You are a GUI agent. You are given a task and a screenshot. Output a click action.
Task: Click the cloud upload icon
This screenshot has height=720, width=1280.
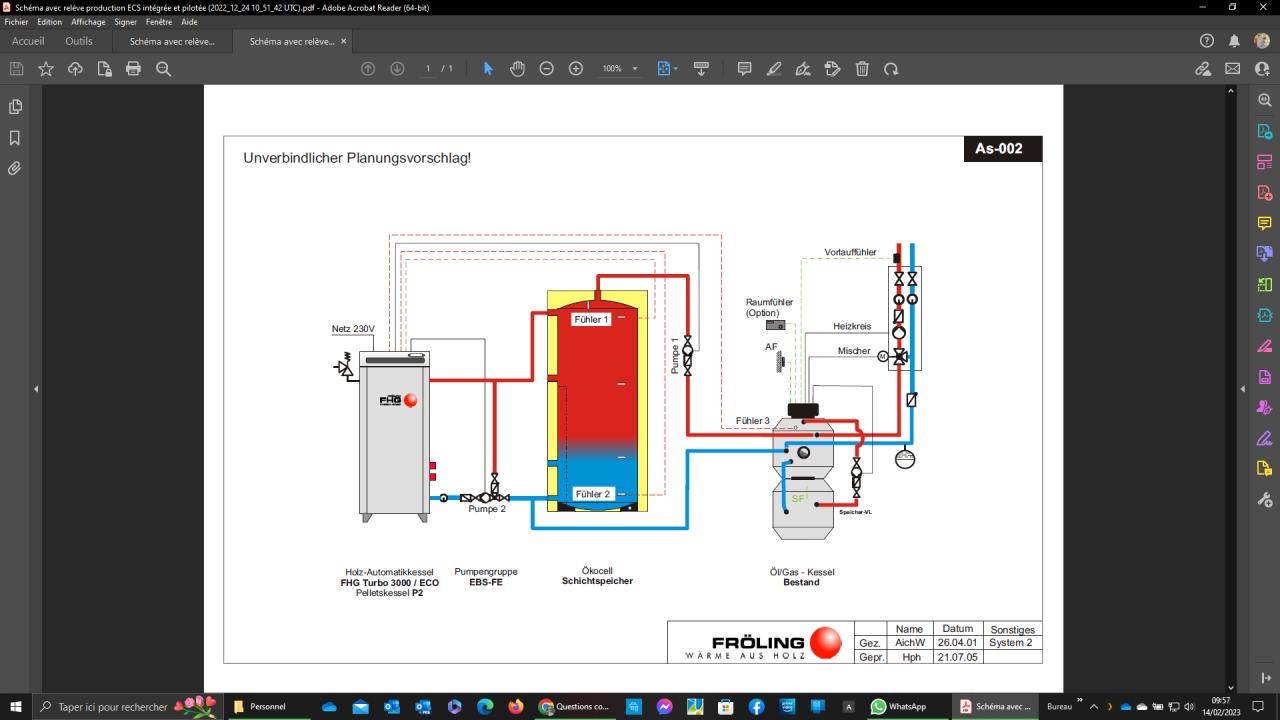[x=75, y=69]
